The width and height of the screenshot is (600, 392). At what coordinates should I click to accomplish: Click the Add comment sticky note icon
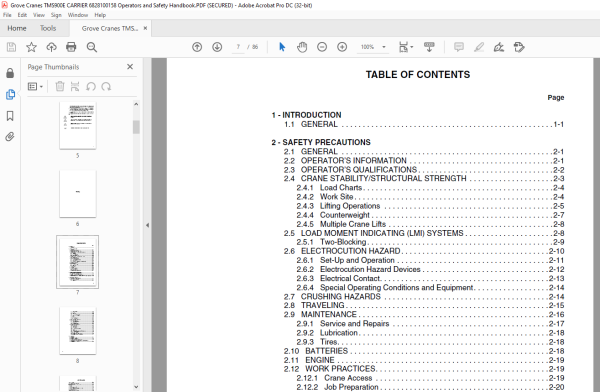coord(458,47)
